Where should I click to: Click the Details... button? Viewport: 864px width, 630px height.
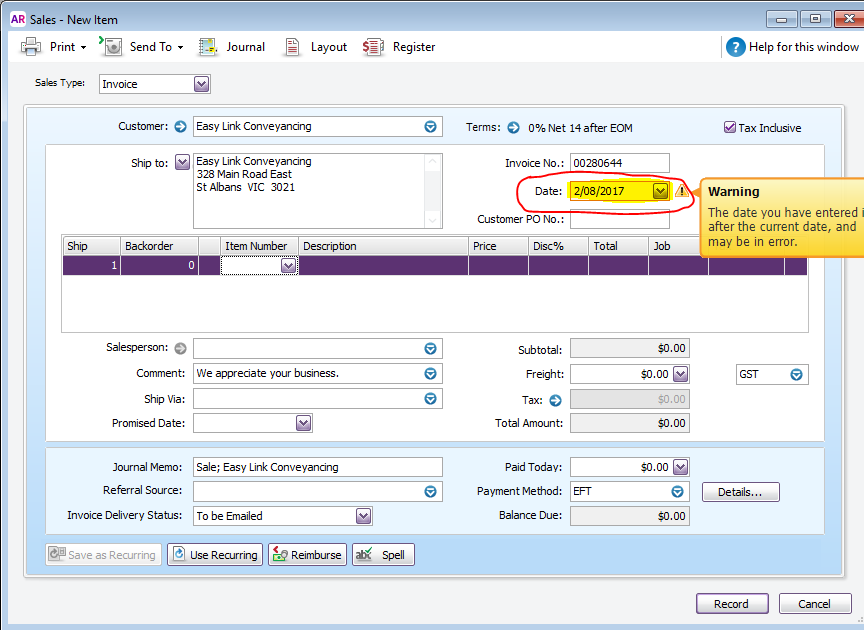(x=740, y=492)
